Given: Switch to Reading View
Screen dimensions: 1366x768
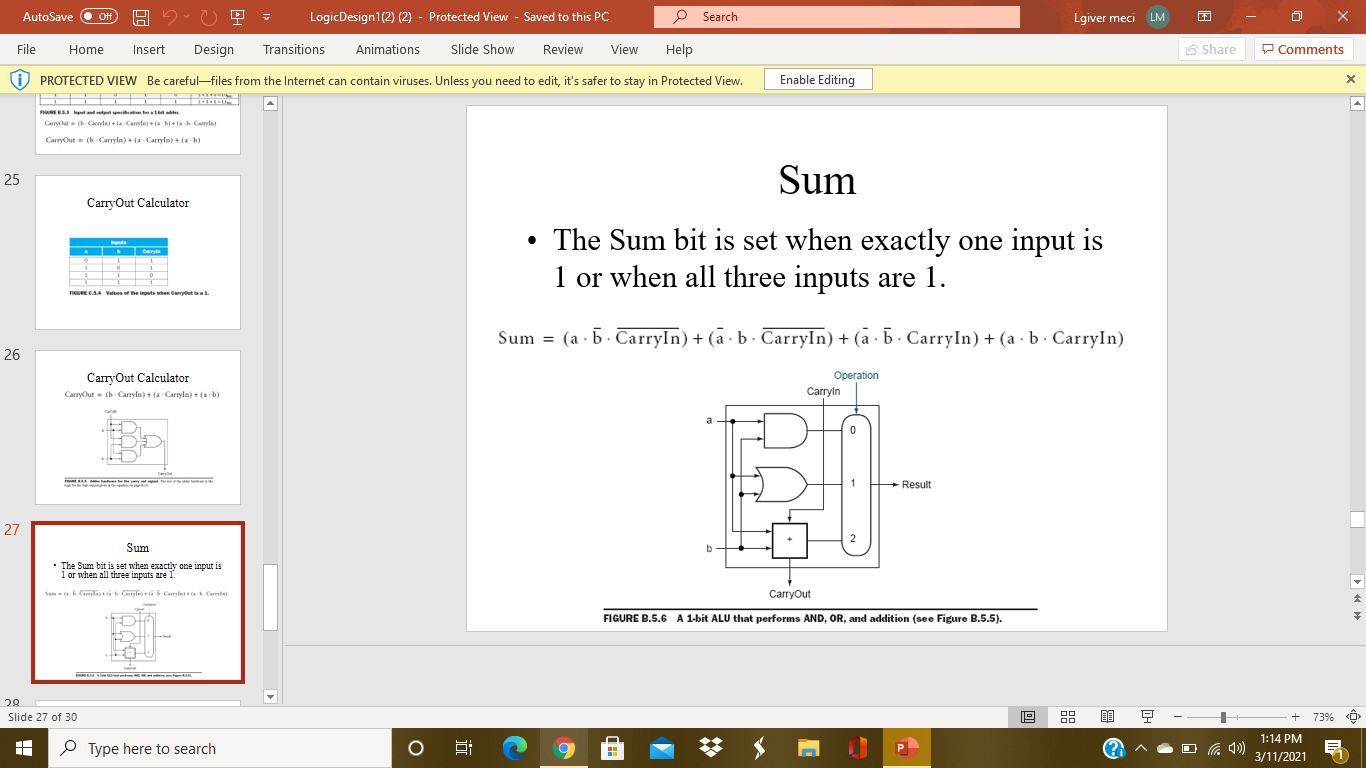Looking at the screenshot, I should tap(1107, 717).
